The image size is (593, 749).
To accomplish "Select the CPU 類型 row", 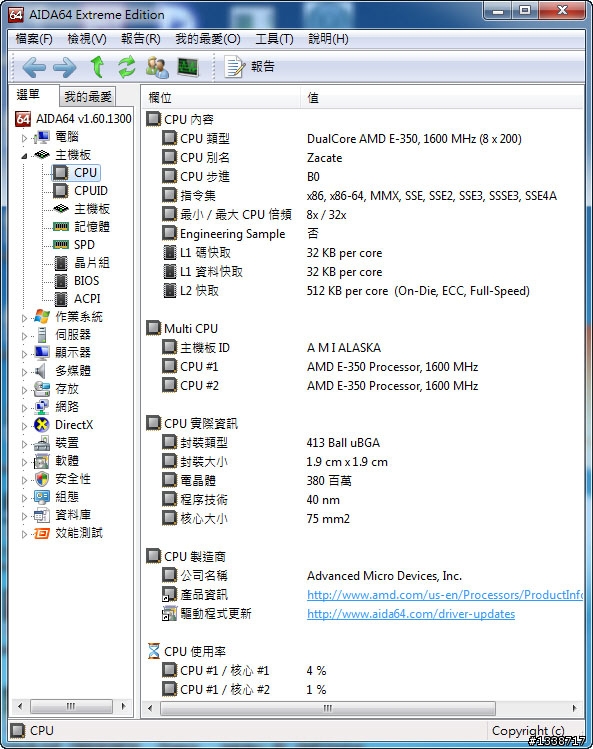I will click(363, 139).
